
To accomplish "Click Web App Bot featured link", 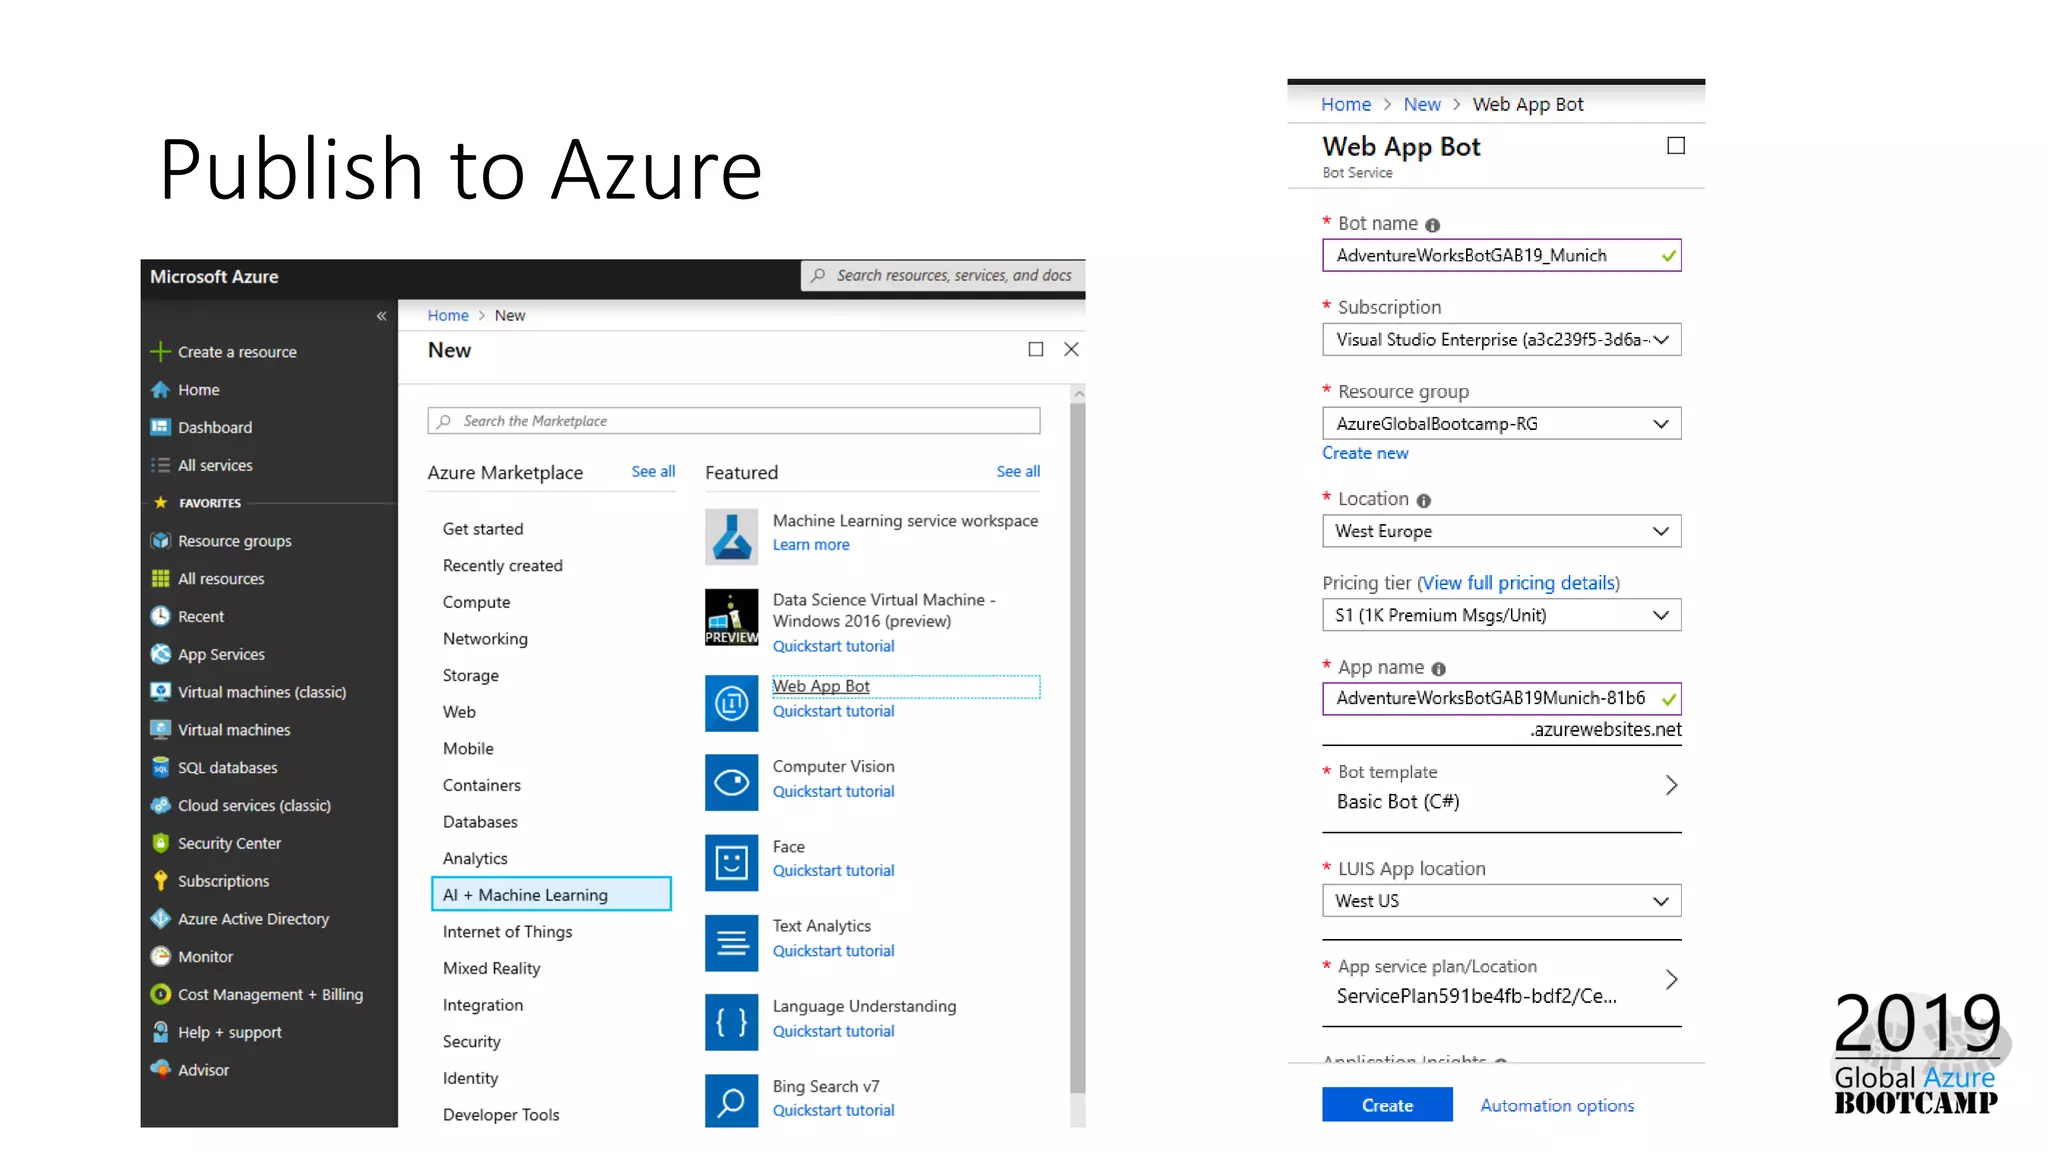I will [x=820, y=686].
